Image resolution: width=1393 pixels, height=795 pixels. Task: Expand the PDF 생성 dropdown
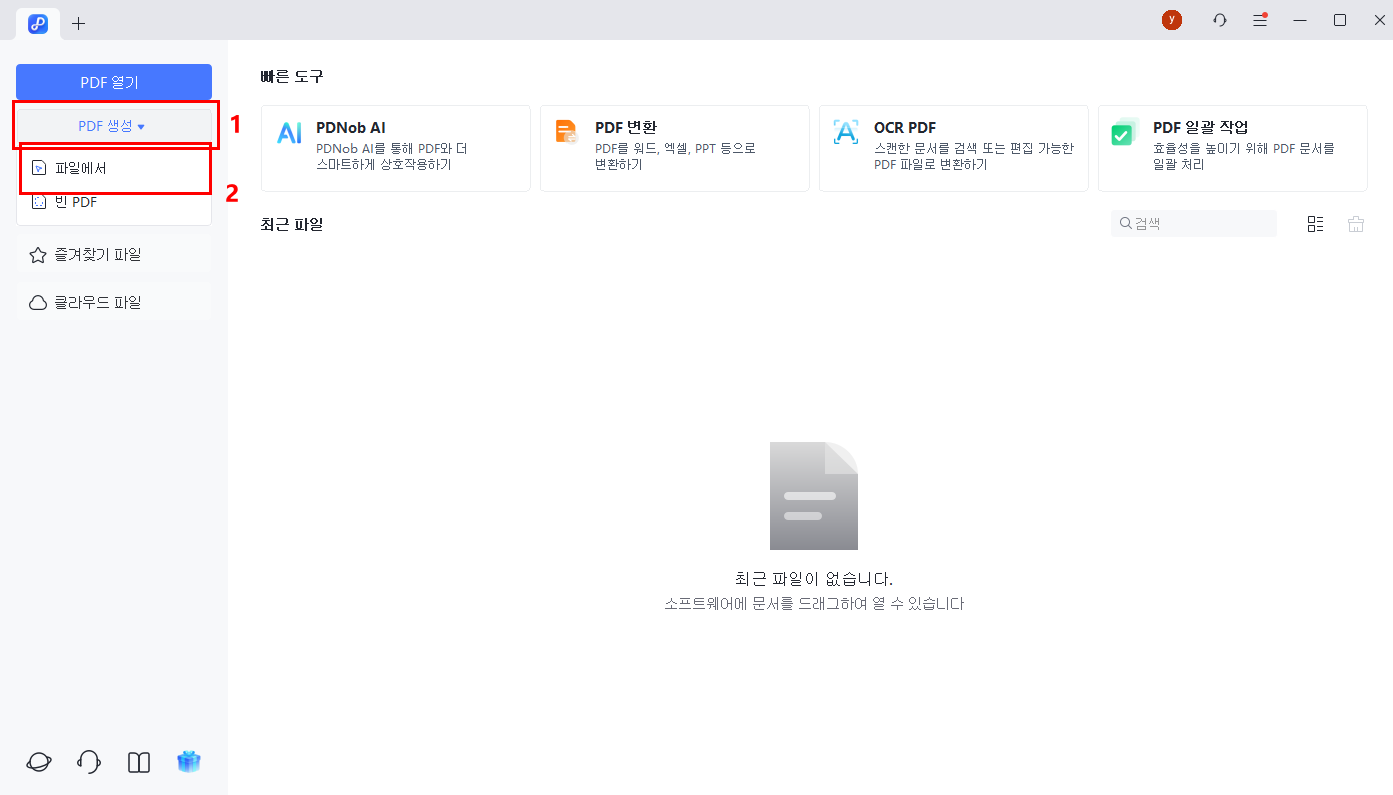(114, 124)
